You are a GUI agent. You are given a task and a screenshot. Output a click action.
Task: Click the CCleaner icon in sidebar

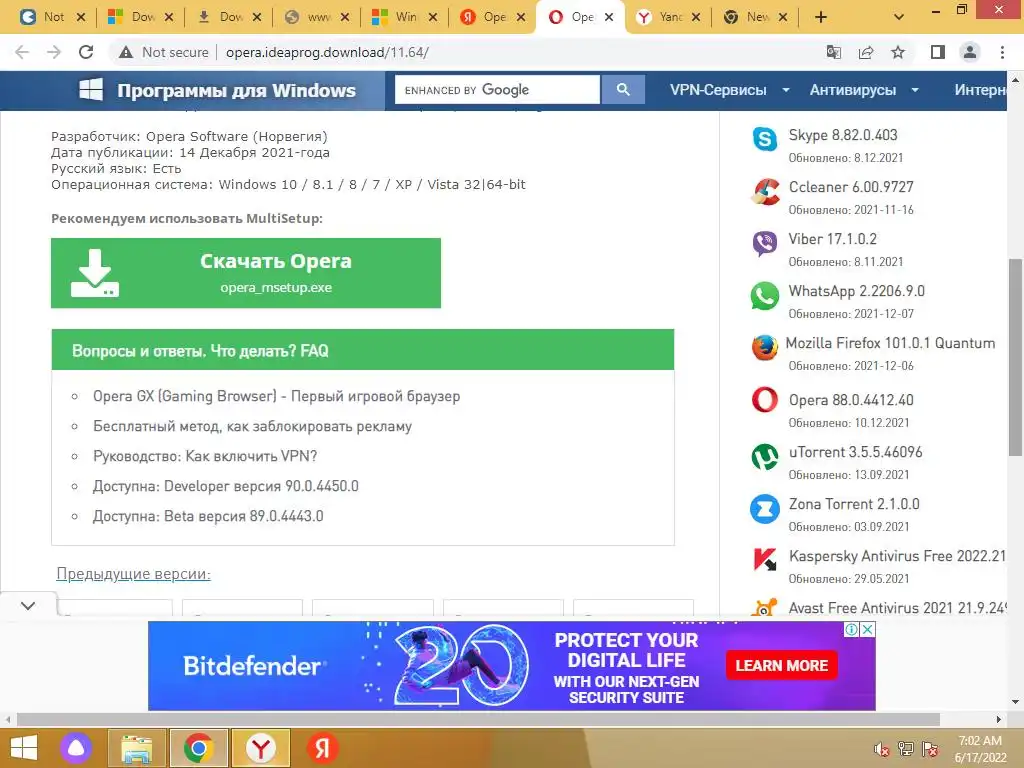765,191
